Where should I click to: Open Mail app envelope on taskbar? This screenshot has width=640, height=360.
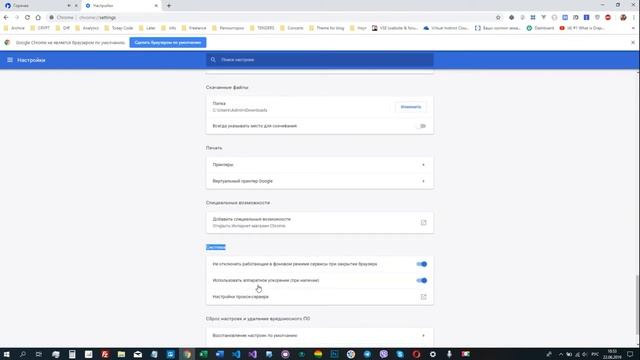(138, 354)
